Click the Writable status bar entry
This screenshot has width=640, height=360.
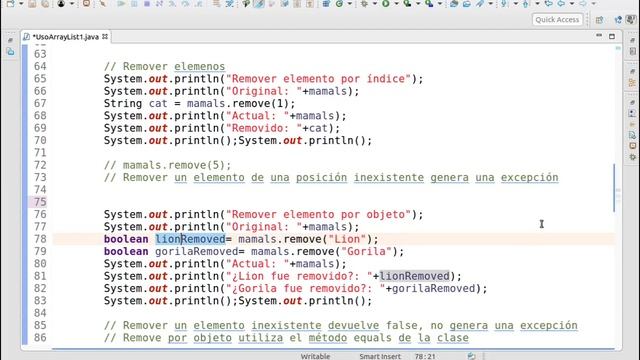pyautogui.click(x=315, y=356)
